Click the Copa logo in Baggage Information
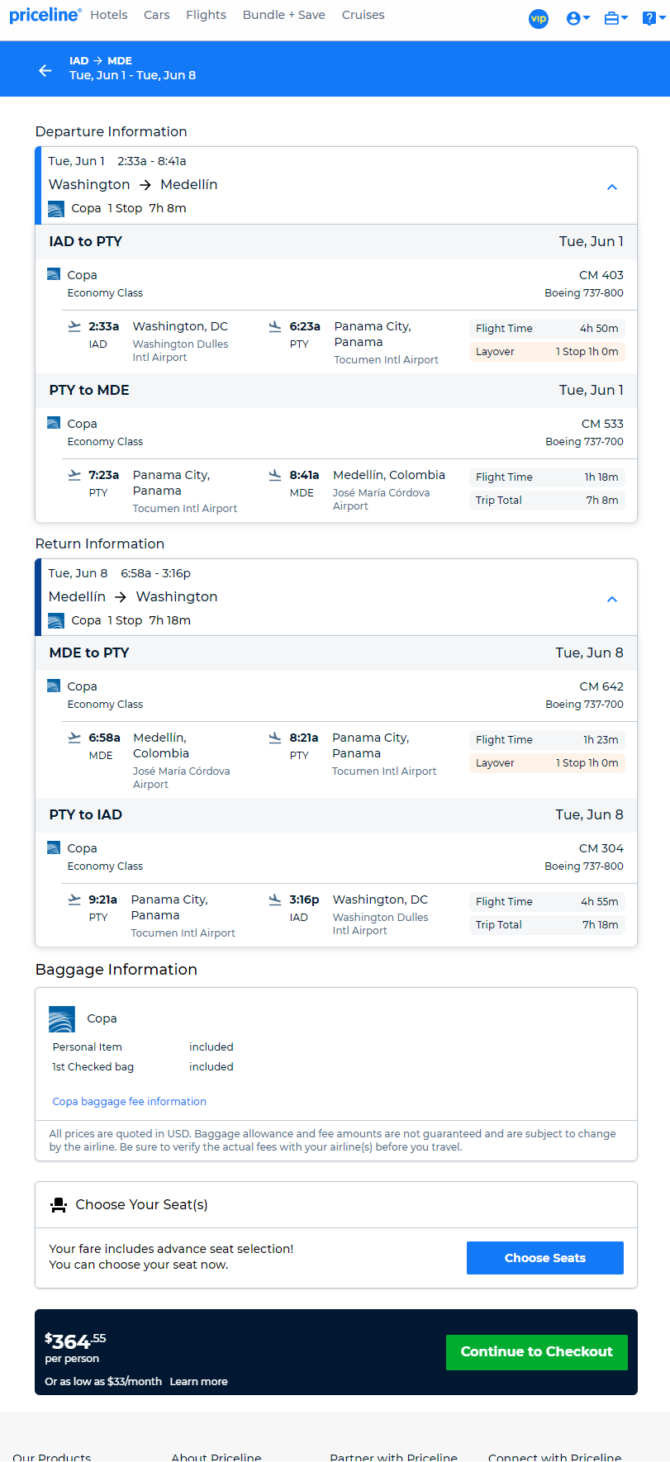This screenshot has width=670, height=1462. 62,1019
